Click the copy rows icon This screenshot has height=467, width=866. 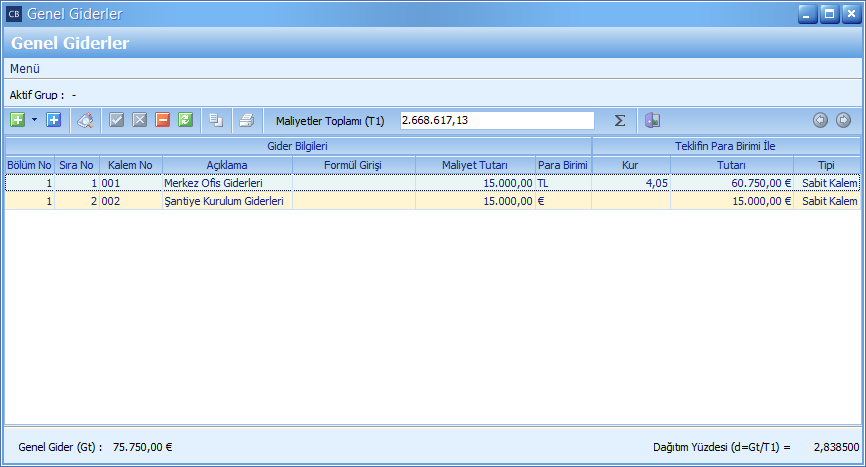tap(215, 120)
